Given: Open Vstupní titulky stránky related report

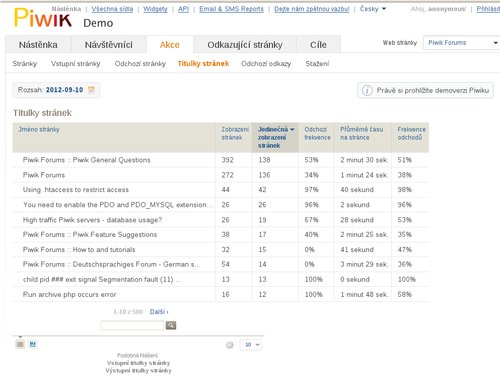Looking at the screenshot, I should pos(138,363).
